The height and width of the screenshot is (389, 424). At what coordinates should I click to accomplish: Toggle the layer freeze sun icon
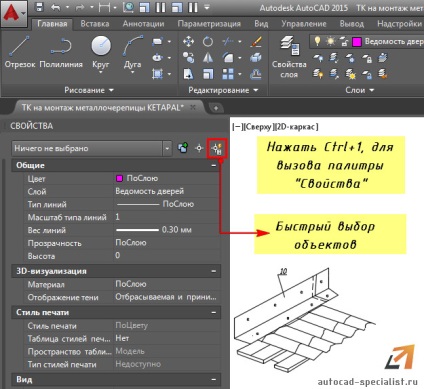tap(331, 41)
